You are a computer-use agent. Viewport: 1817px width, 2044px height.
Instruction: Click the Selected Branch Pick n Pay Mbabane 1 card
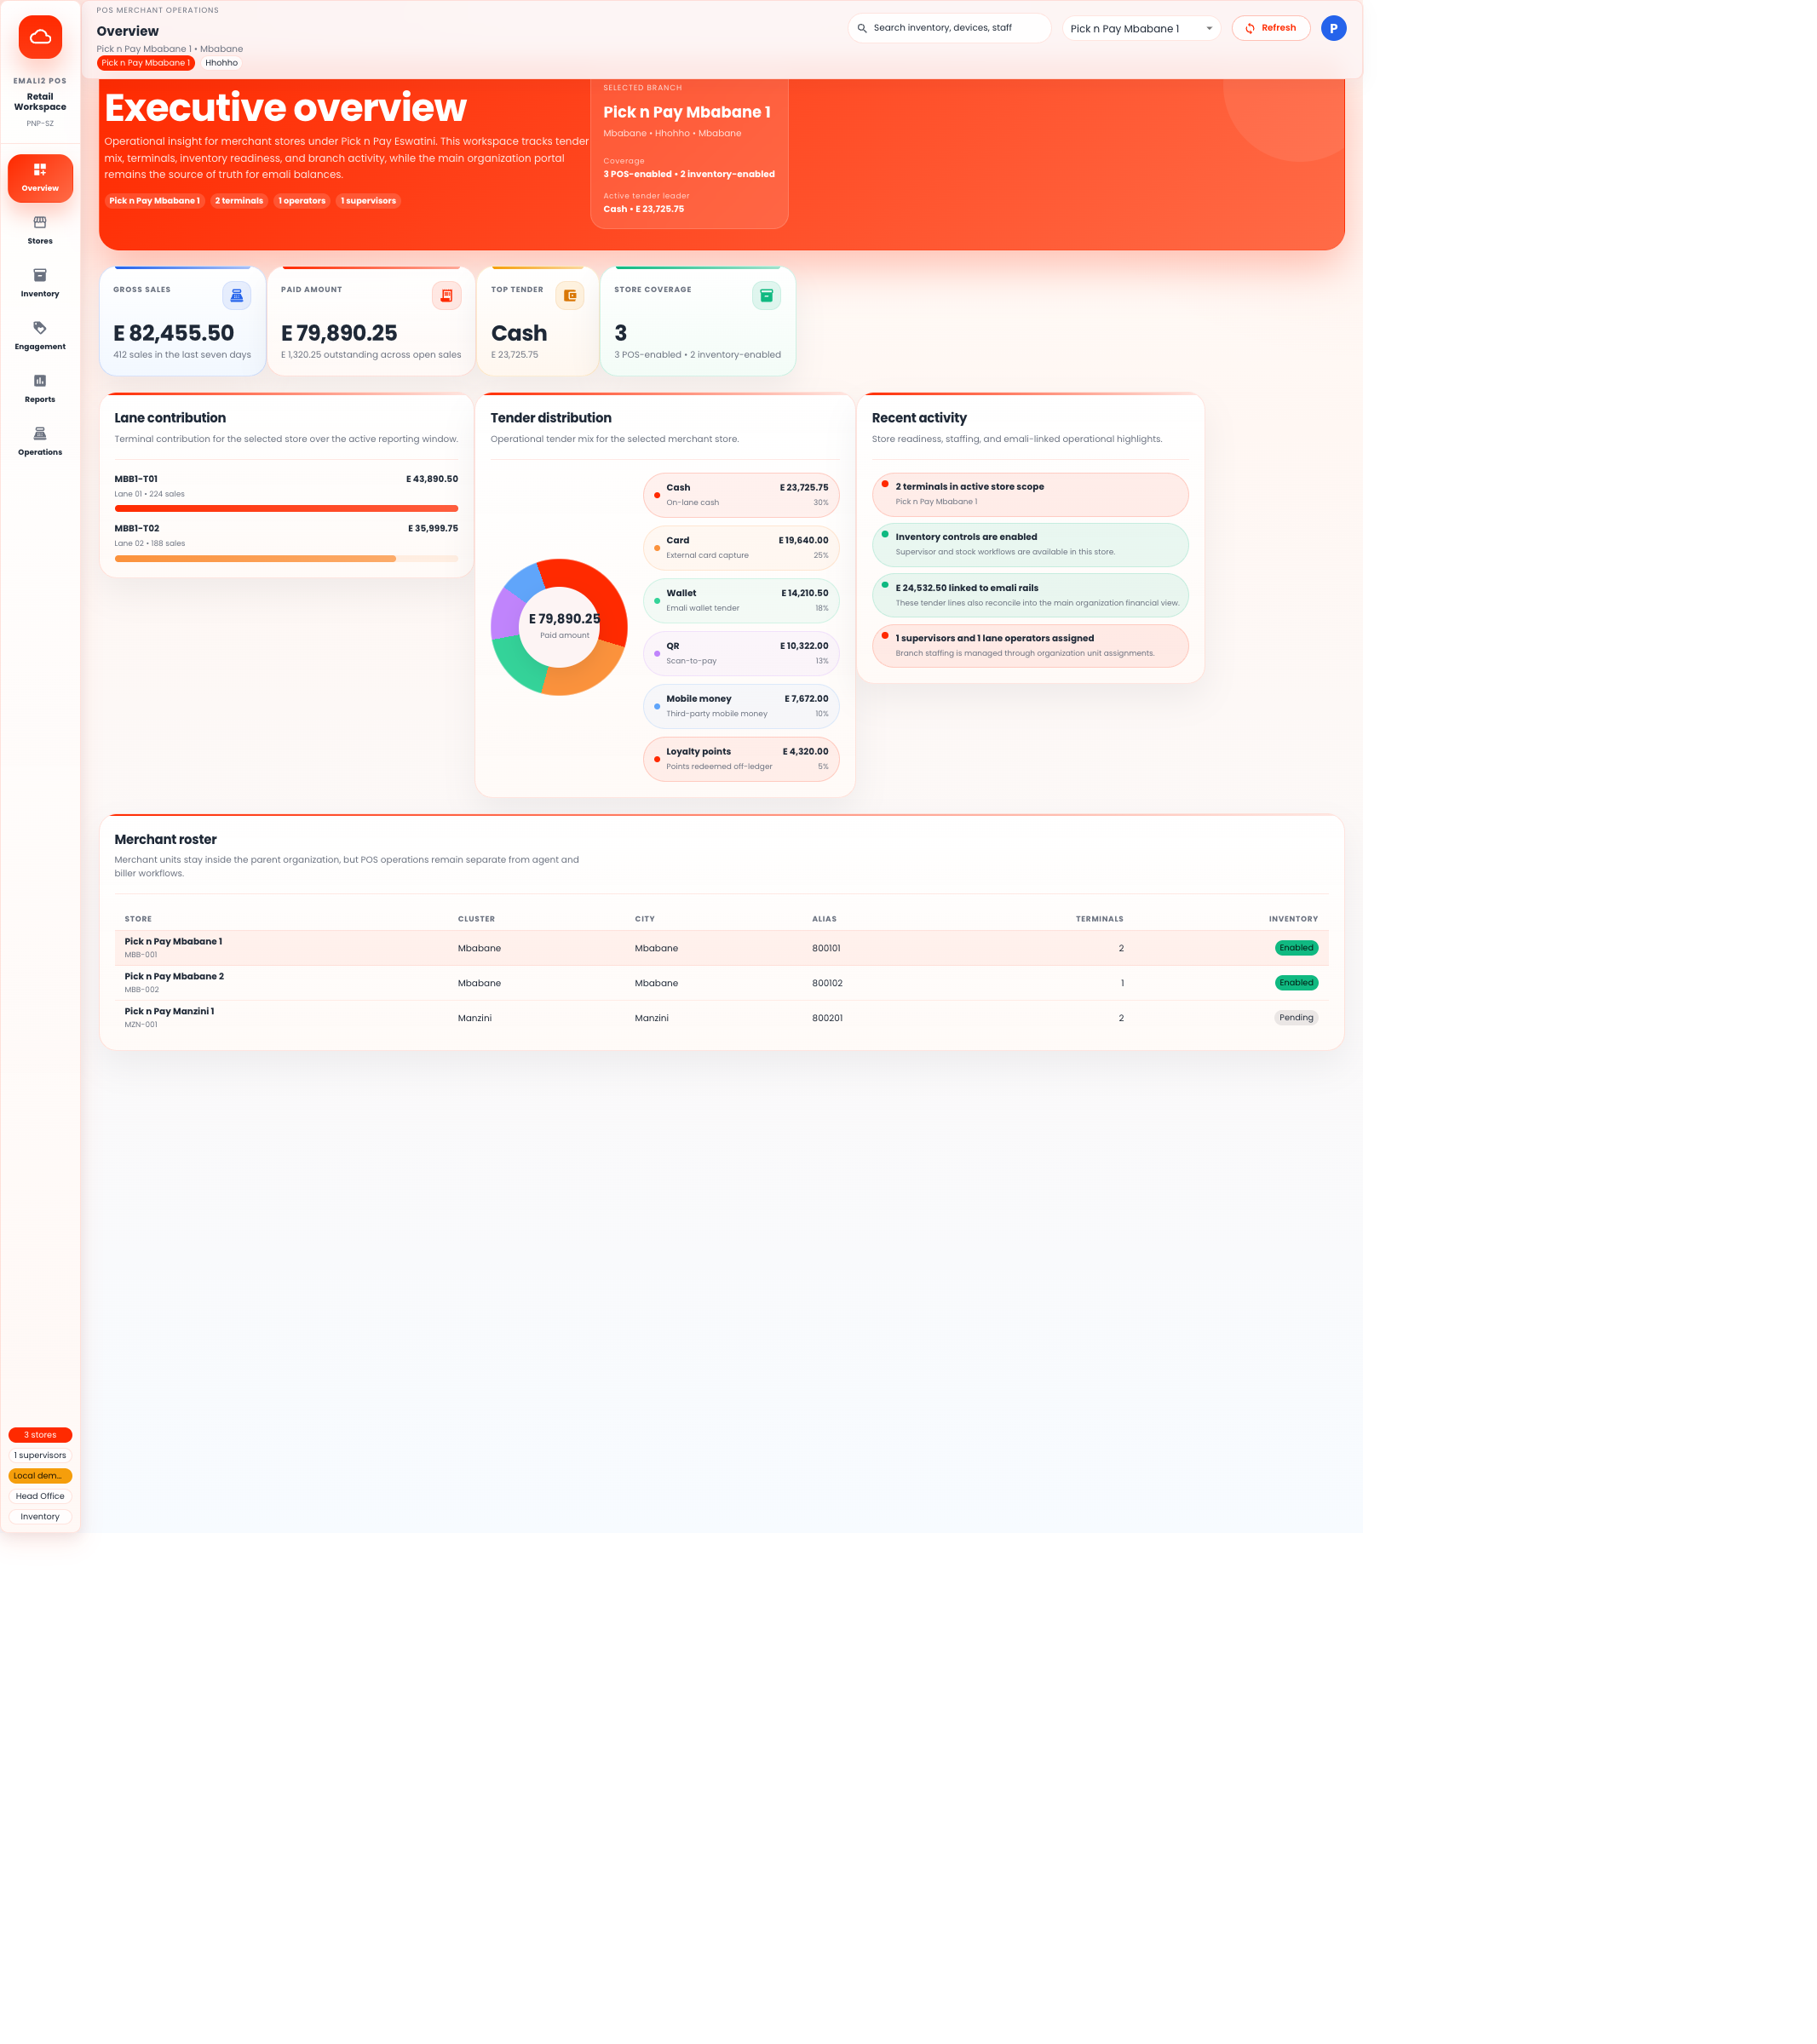689,153
